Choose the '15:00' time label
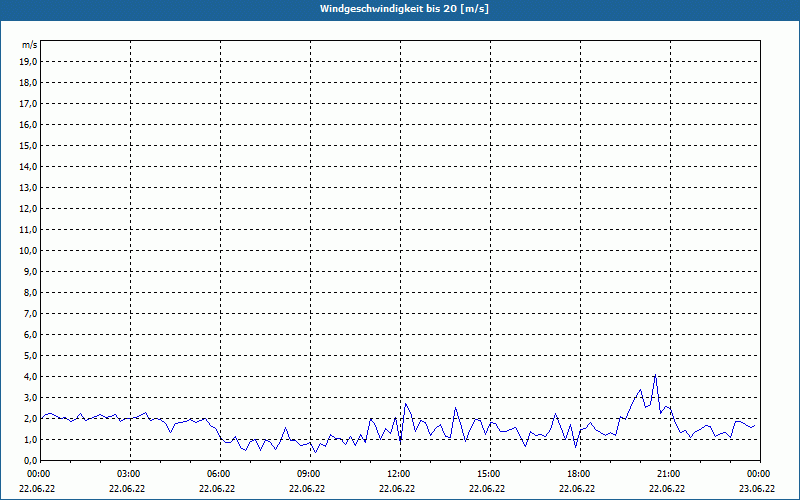Image resolution: width=800 pixels, height=500 pixels. click(490, 474)
